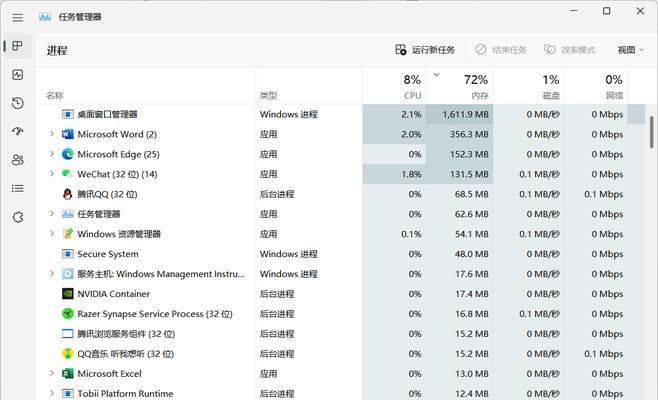The height and width of the screenshot is (400, 658).
Task: Open the Details list page in sidebar
Action: point(18,188)
